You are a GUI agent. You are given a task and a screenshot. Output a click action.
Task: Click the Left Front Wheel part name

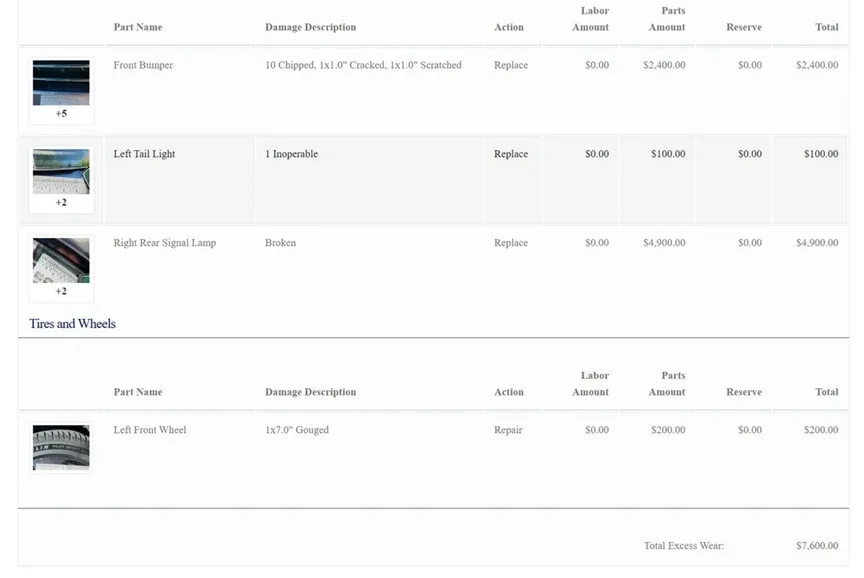(x=150, y=430)
